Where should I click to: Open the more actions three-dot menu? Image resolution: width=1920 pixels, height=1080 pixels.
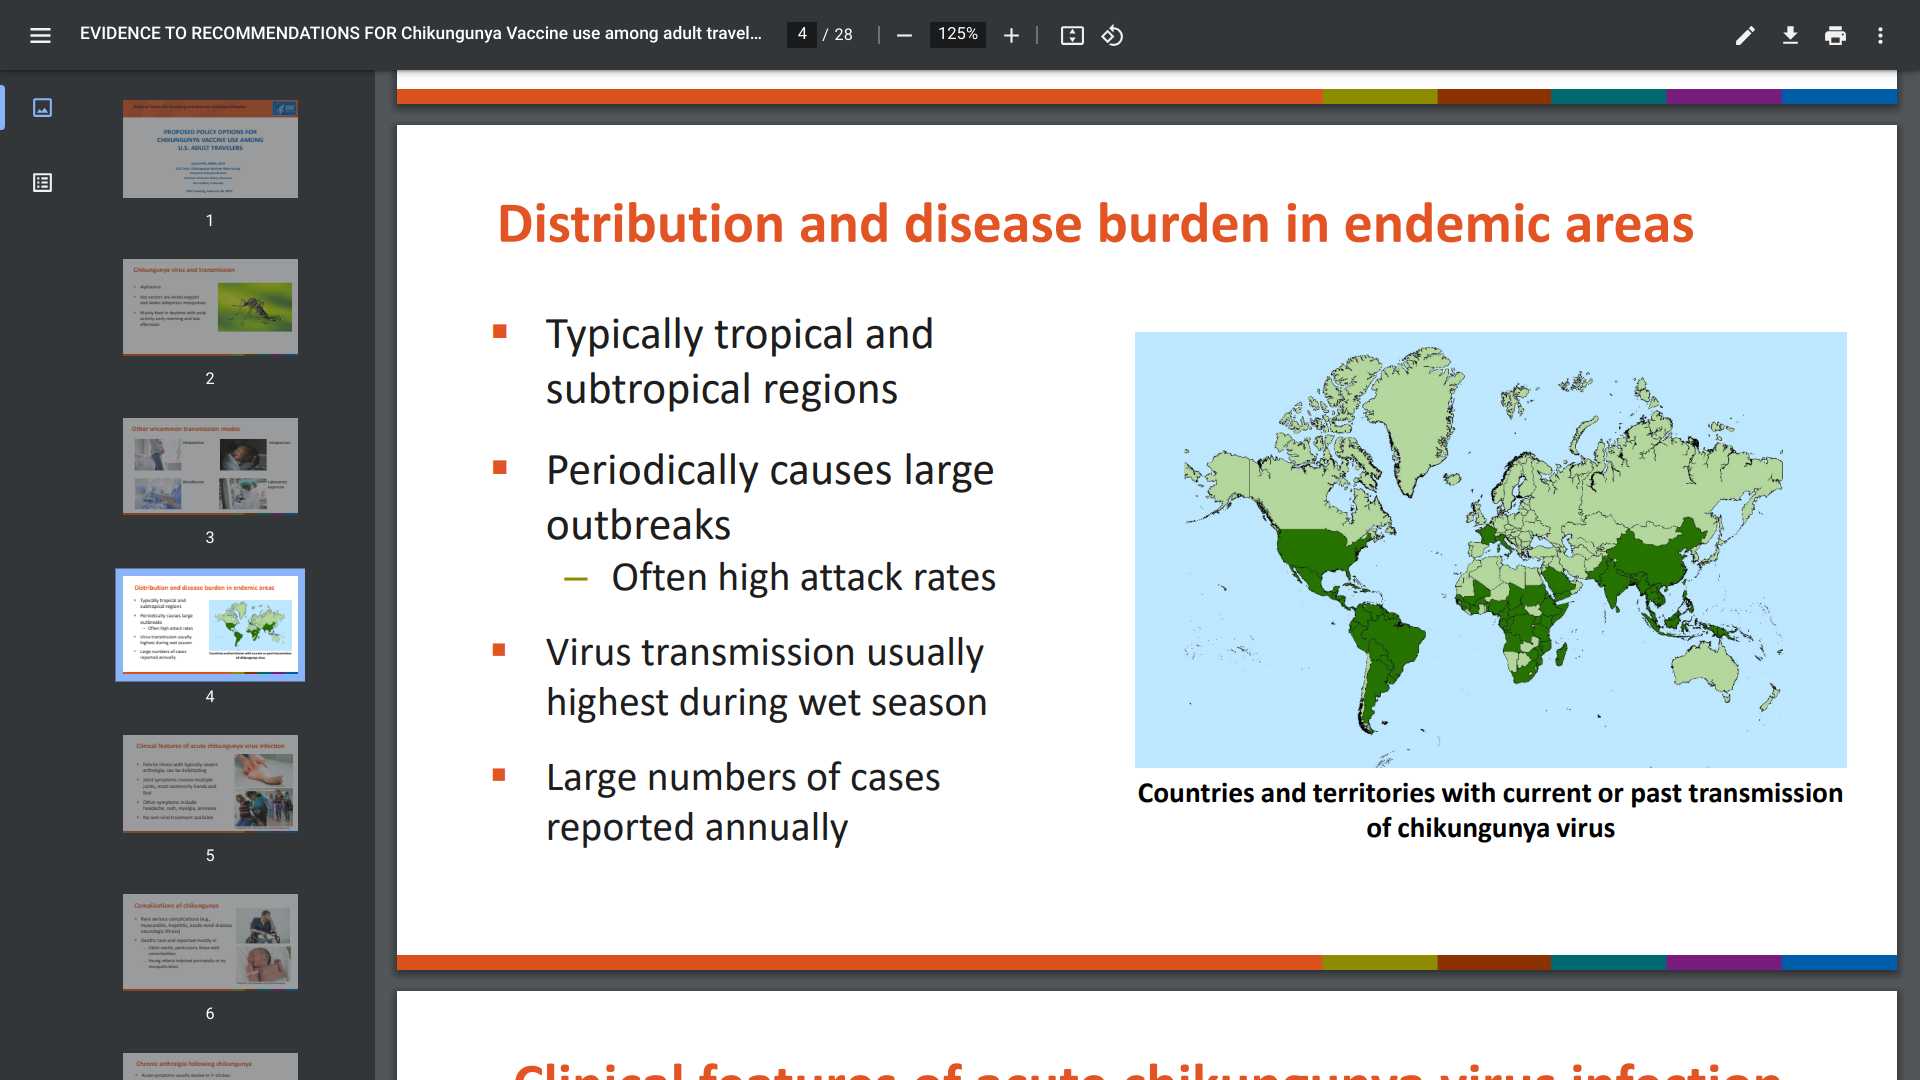point(1880,36)
